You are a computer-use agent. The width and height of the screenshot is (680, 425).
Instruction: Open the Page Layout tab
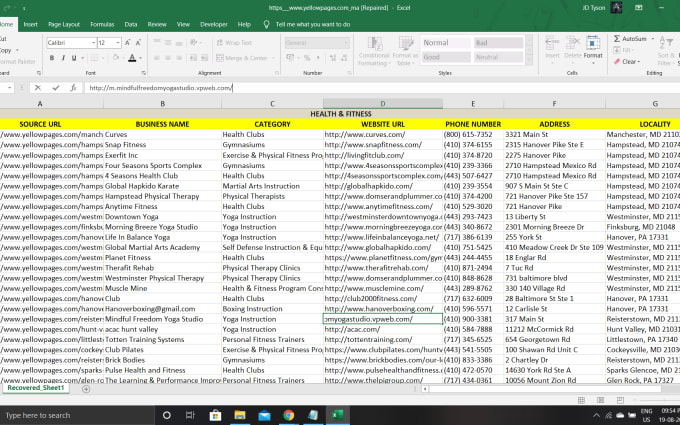click(64, 25)
